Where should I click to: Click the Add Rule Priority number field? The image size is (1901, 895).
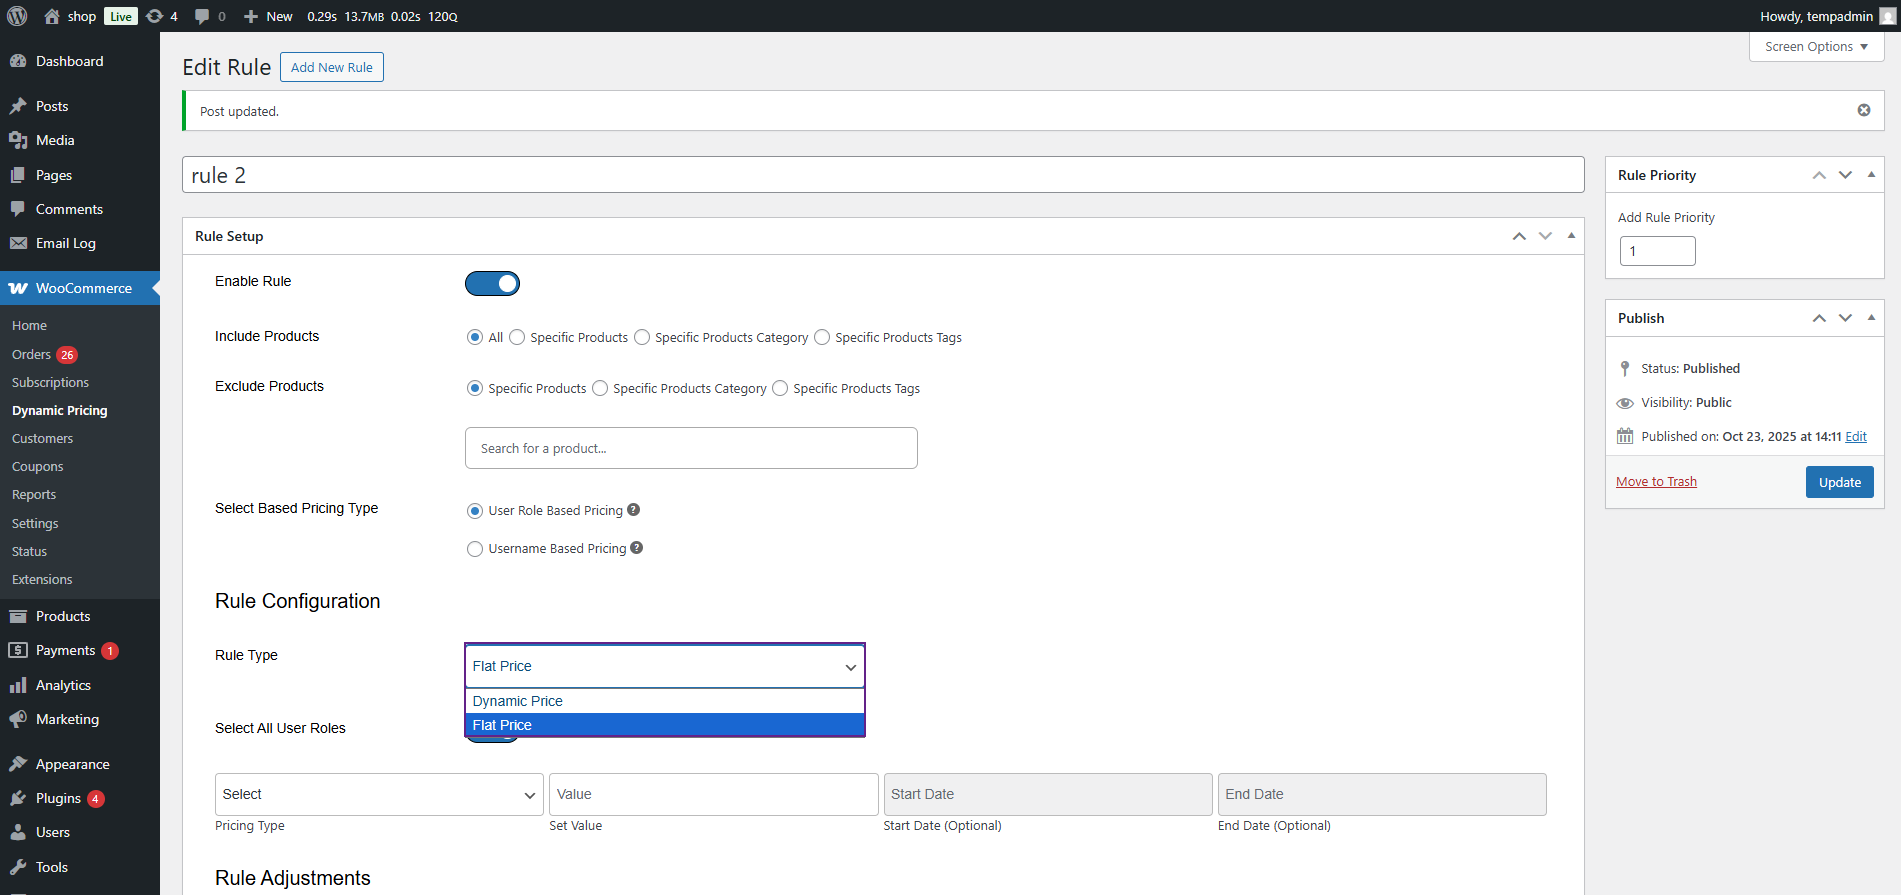coord(1657,251)
